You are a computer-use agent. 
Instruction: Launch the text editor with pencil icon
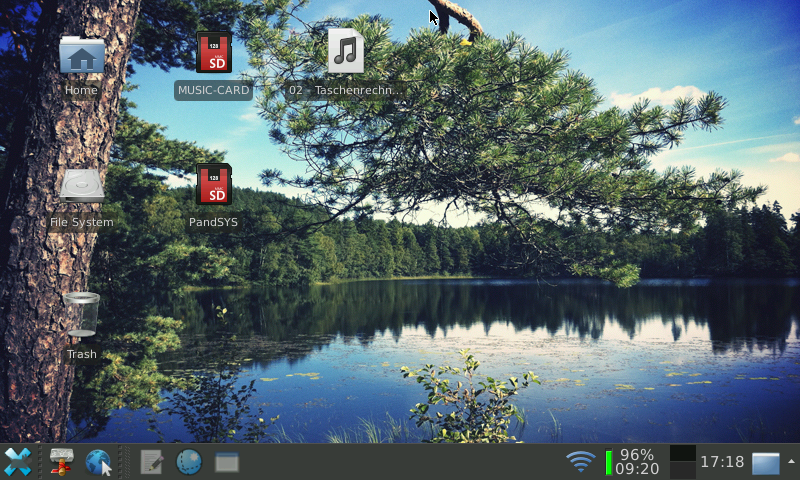(x=152, y=462)
